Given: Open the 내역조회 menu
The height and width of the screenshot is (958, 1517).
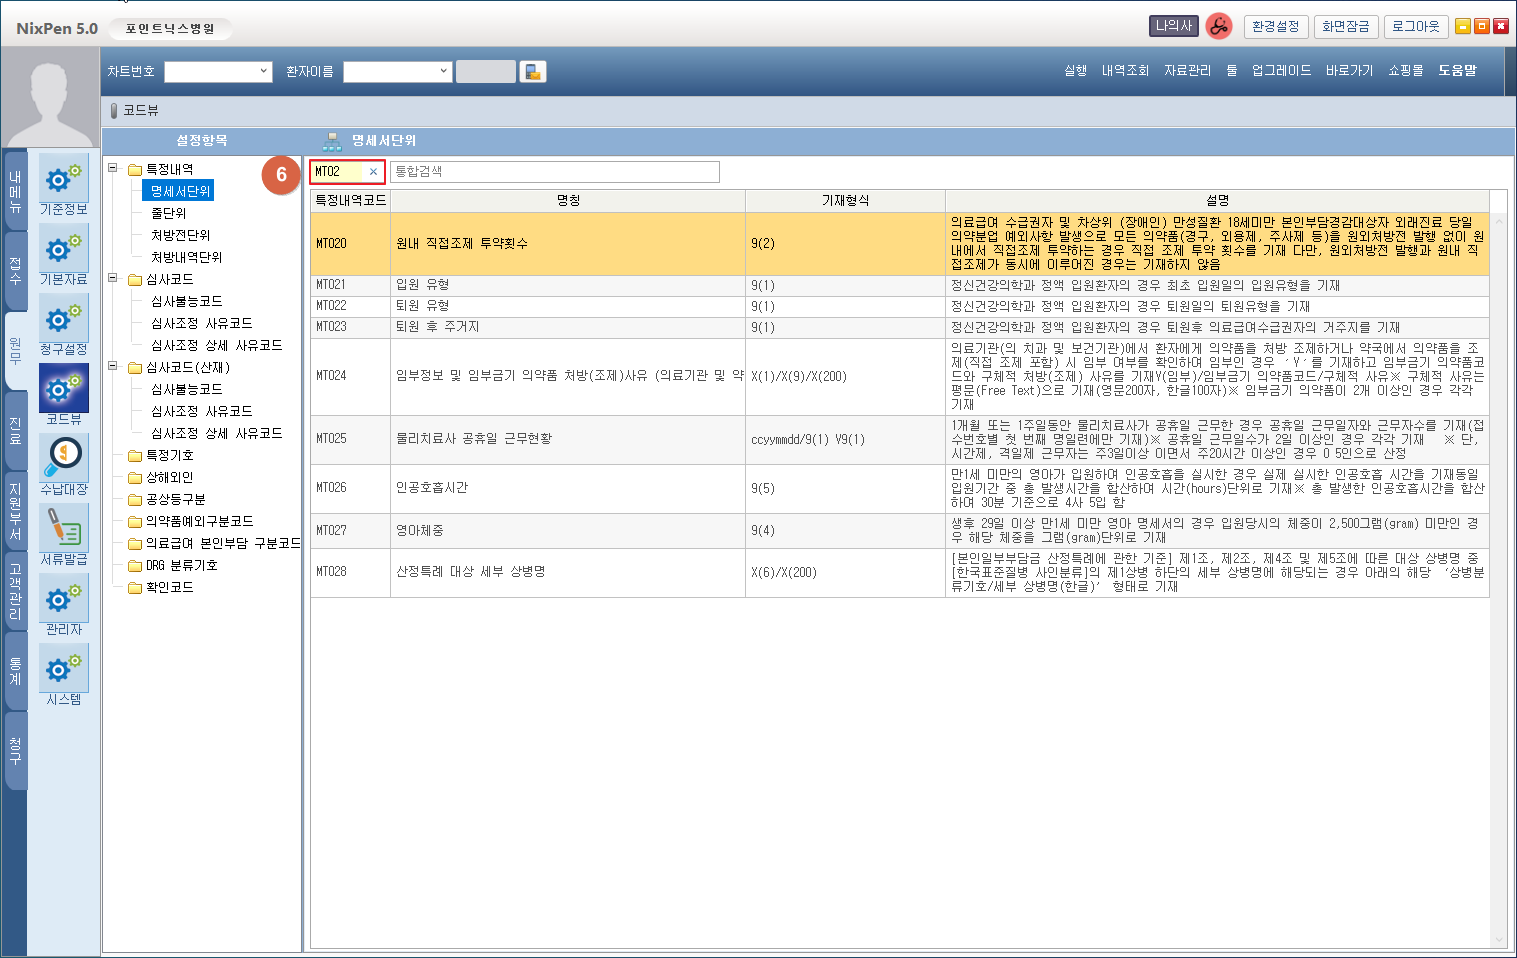Looking at the screenshot, I should [x=1125, y=71].
